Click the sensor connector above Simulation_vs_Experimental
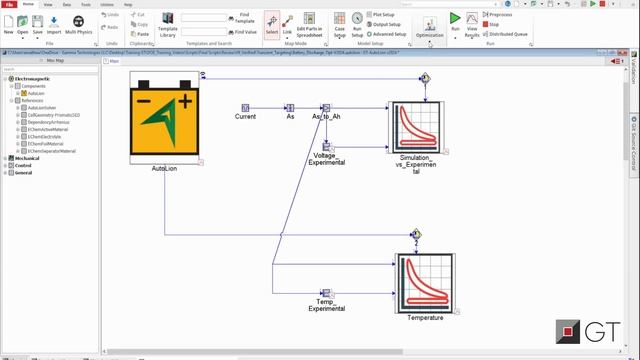 point(425,78)
